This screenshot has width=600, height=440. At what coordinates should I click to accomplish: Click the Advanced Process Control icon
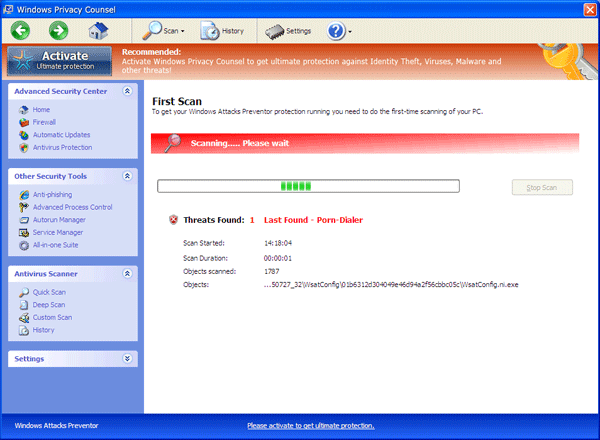pyautogui.click(x=24, y=207)
